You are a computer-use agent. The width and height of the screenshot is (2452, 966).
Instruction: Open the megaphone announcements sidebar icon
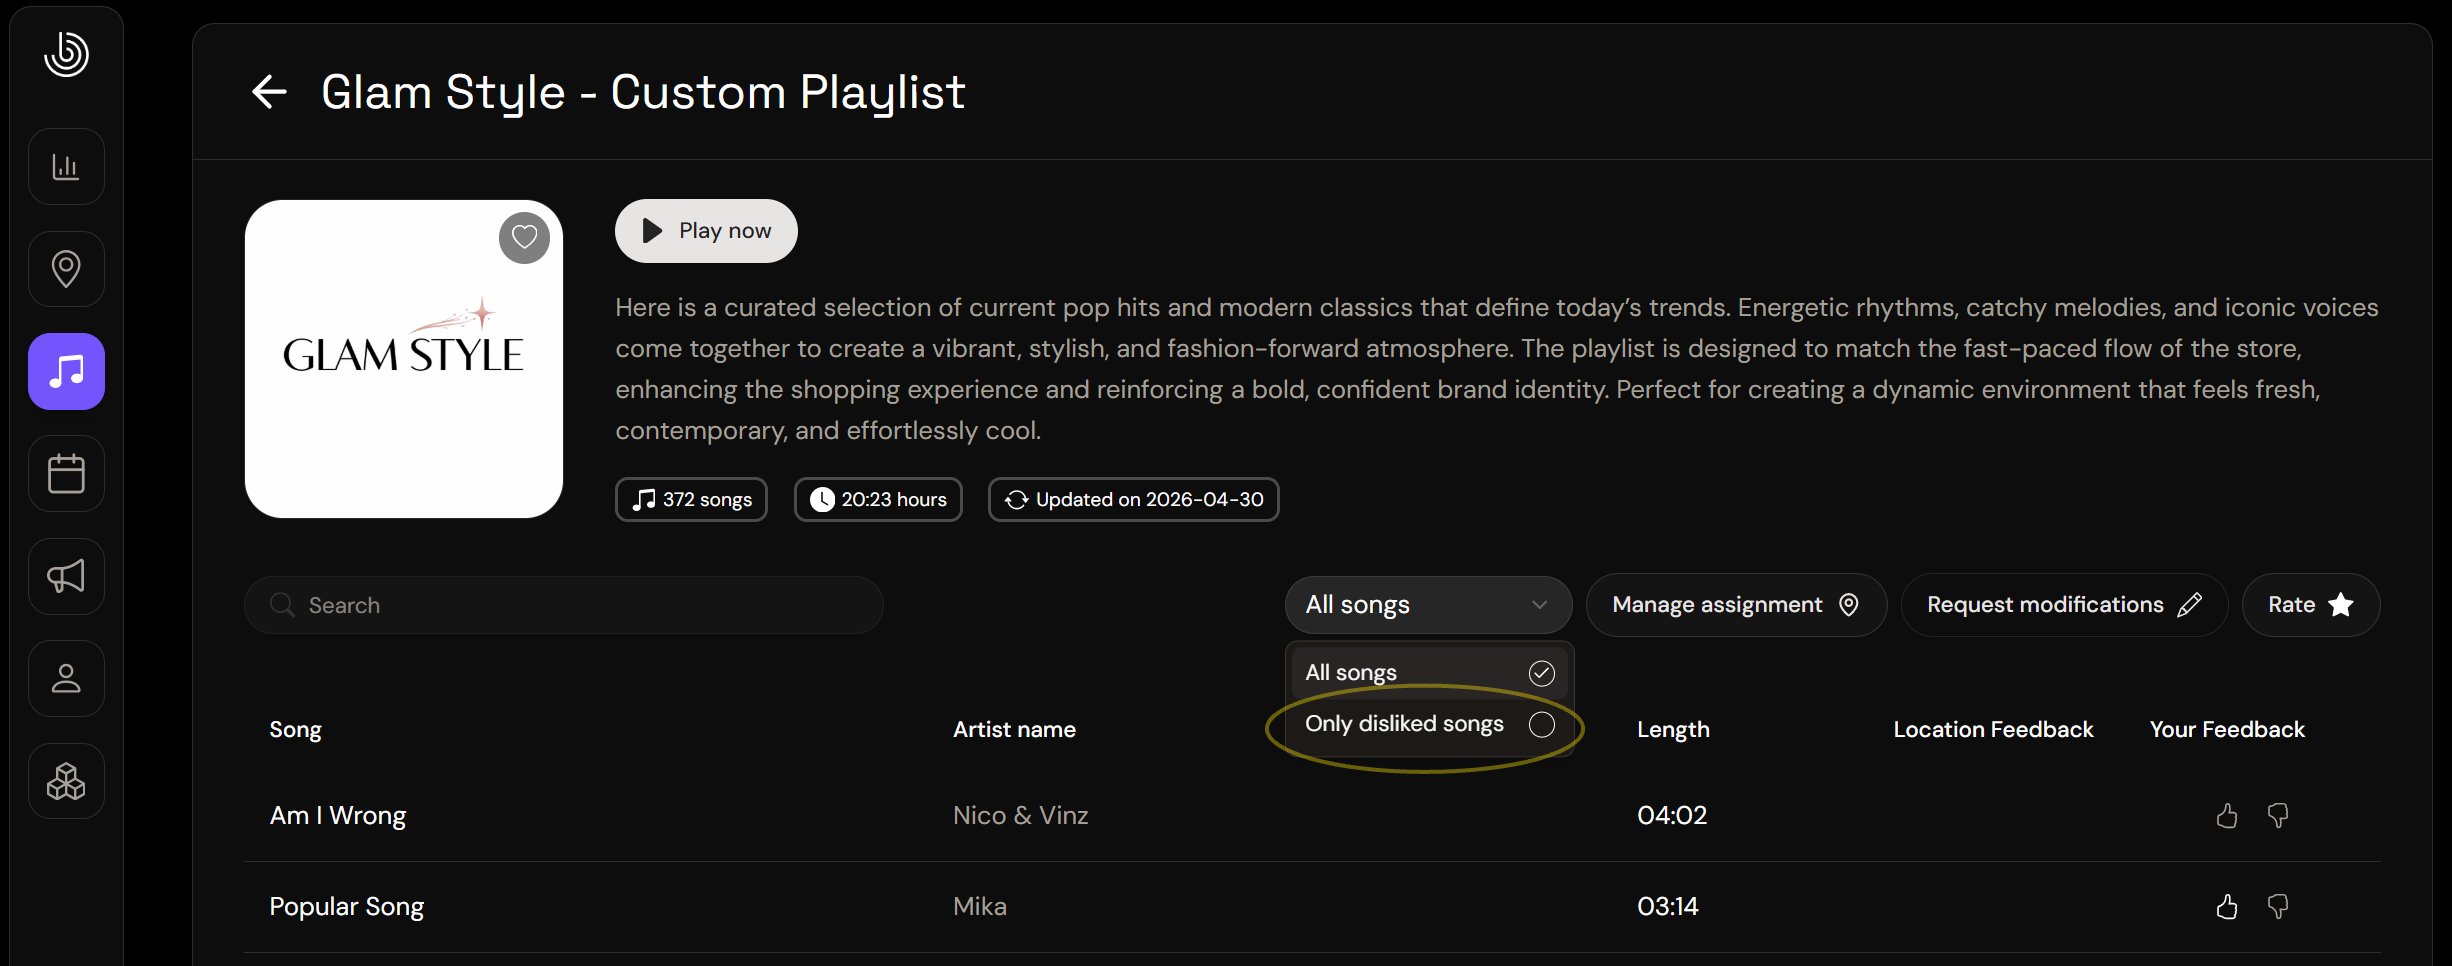(66, 577)
